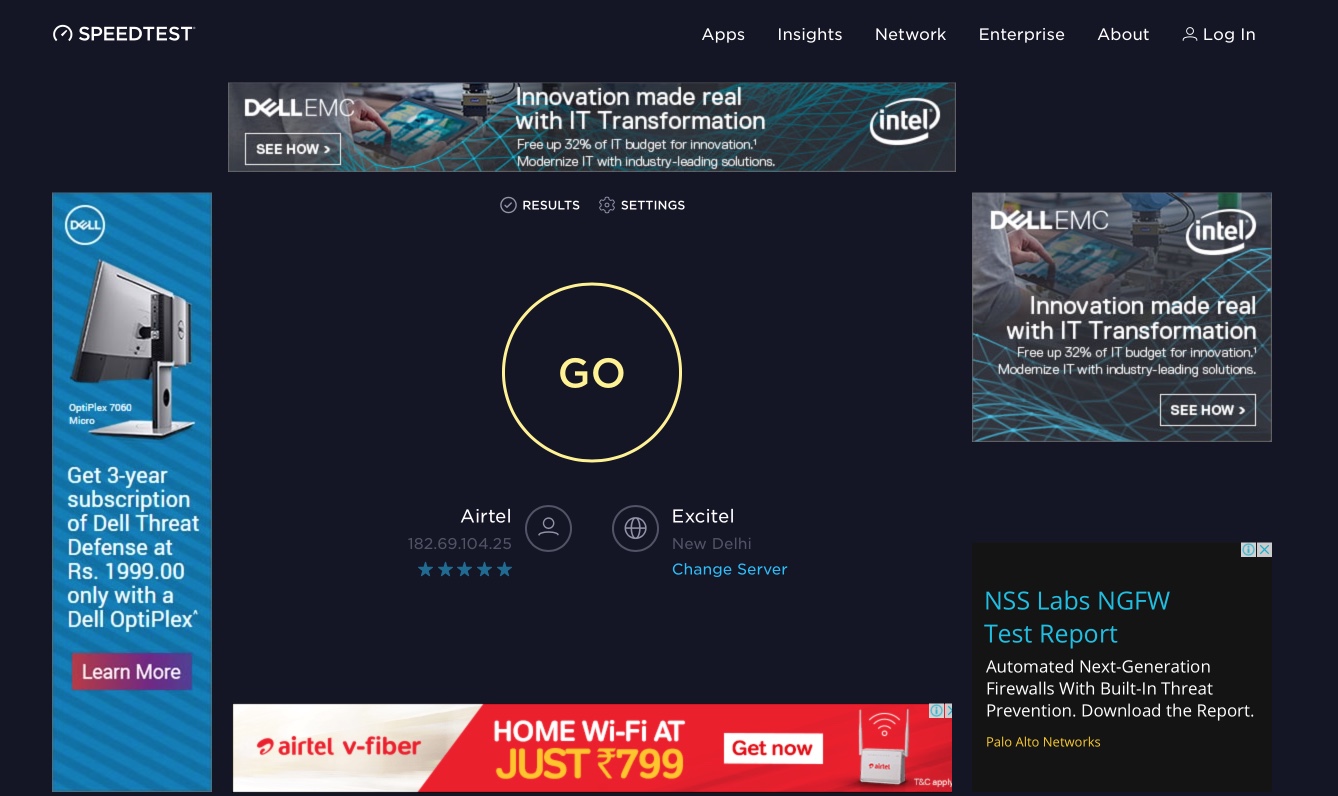Click the Excitel server globe icon
This screenshot has height=796, width=1338.
tap(635, 528)
